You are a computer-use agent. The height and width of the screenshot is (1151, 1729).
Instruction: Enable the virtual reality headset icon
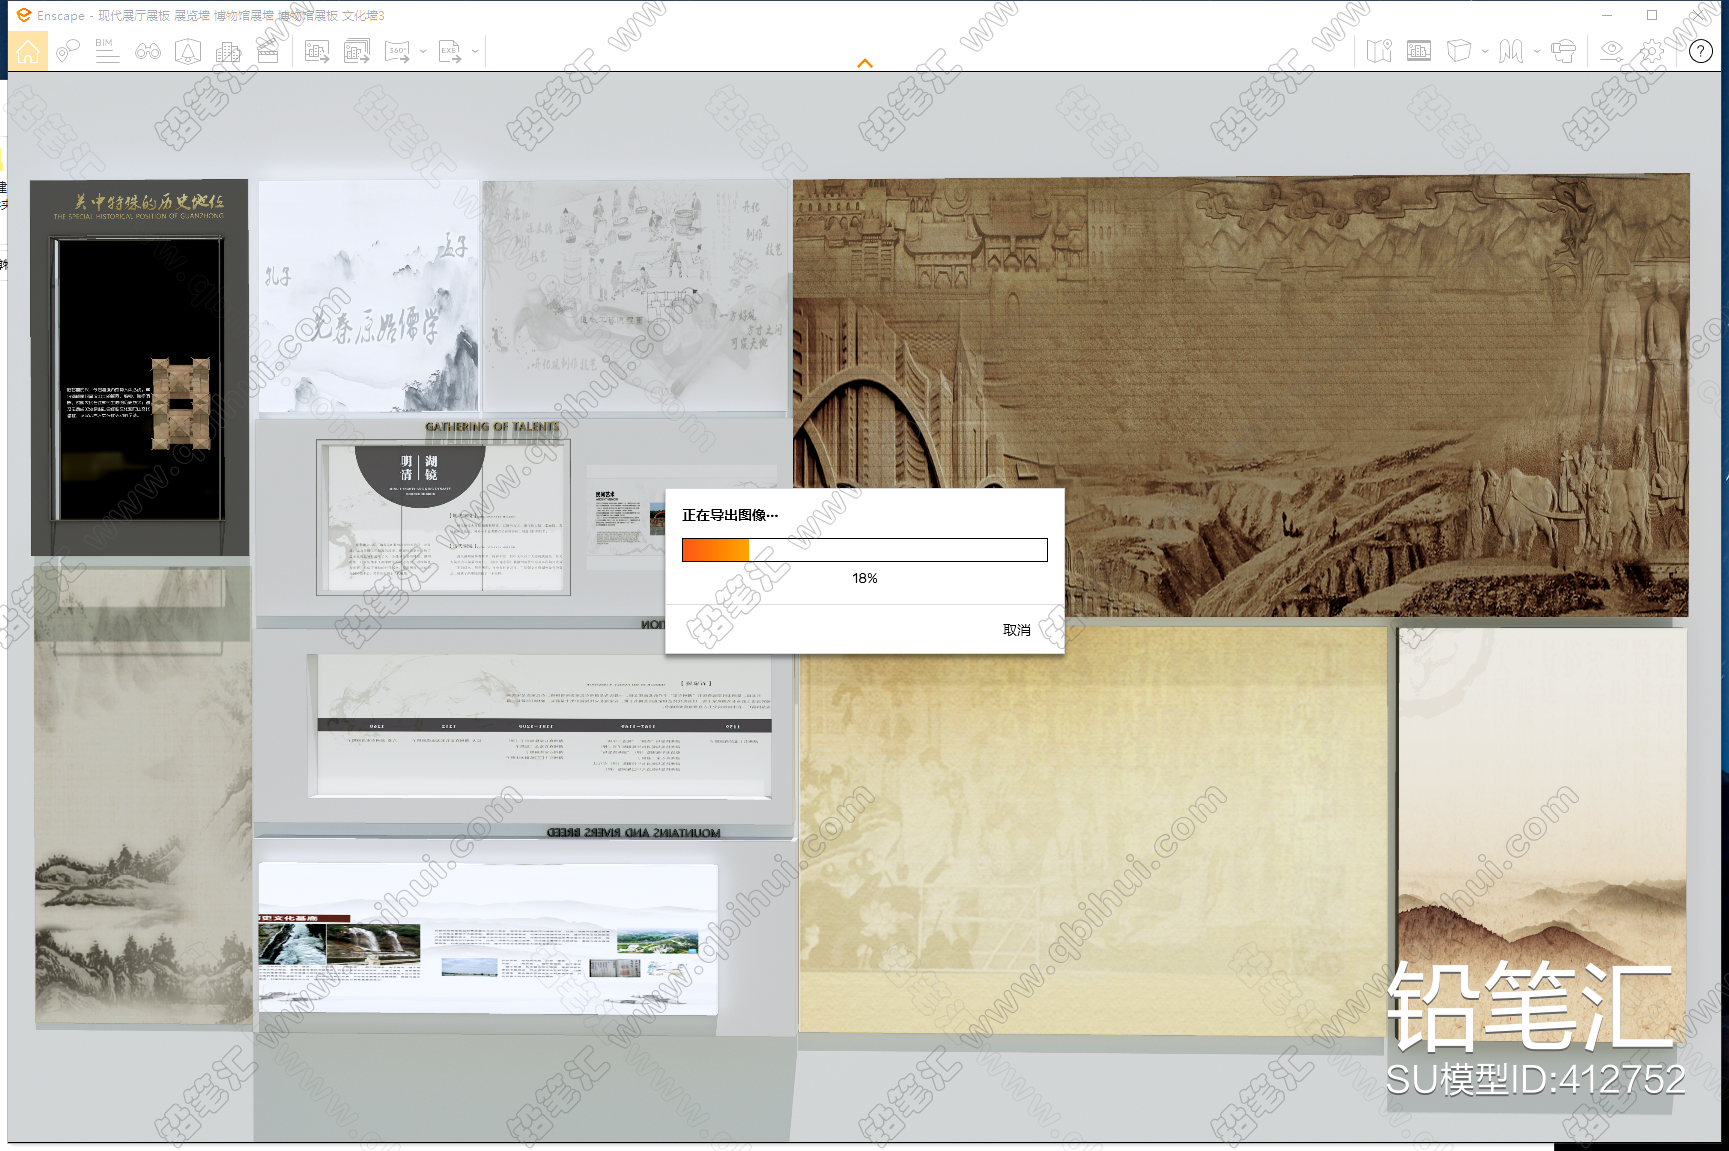1563,51
